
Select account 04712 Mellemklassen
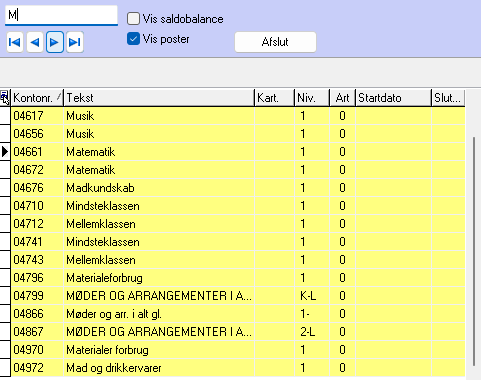[x=238, y=224]
